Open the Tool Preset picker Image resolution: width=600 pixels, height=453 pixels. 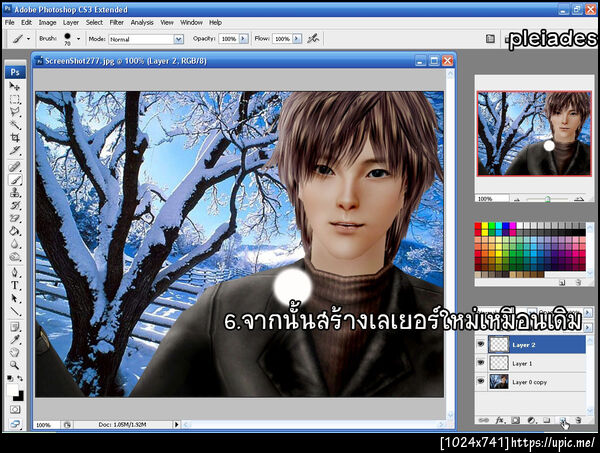tap(20, 39)
